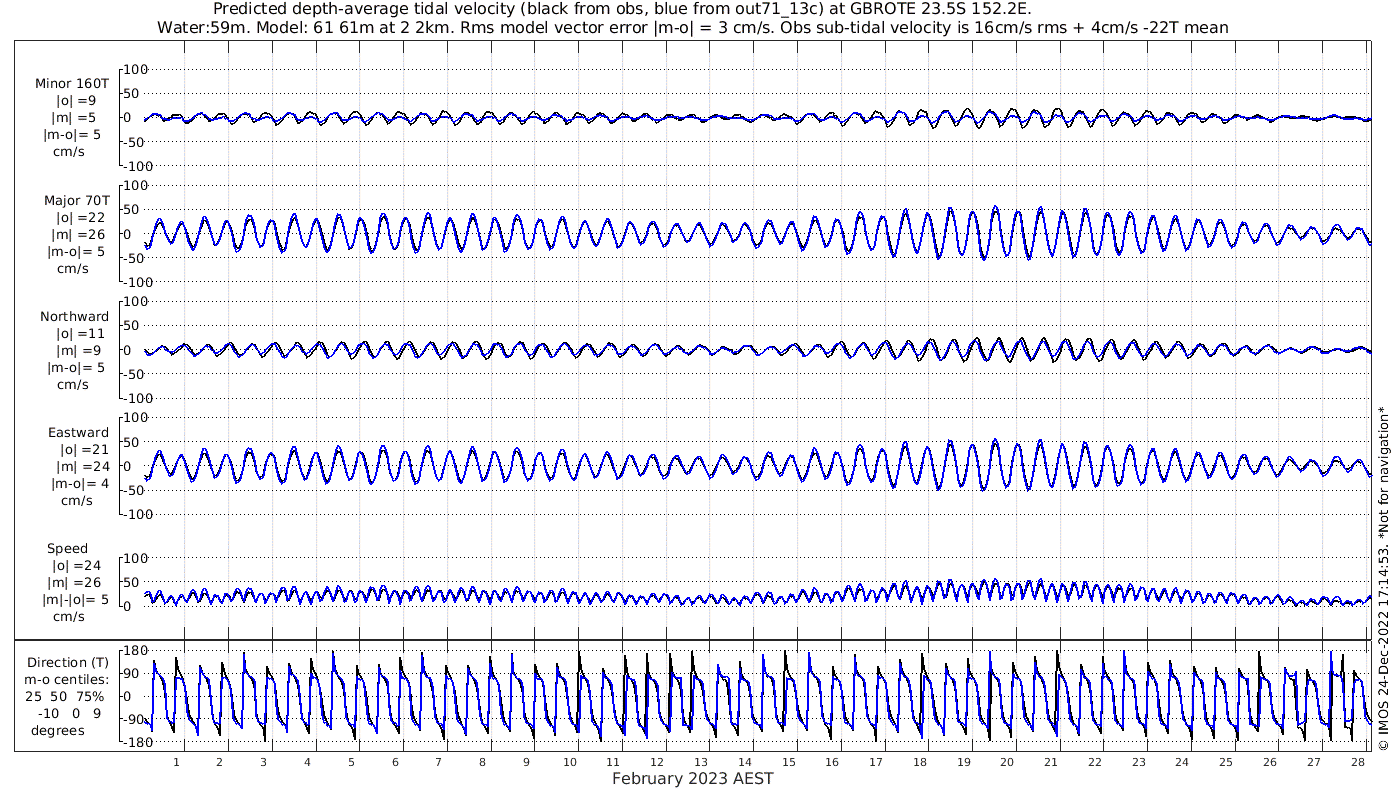Click the day '23' tick label
This screenshot has width=1400, height=800.
pyautogui.click(x=1138, y=762)
